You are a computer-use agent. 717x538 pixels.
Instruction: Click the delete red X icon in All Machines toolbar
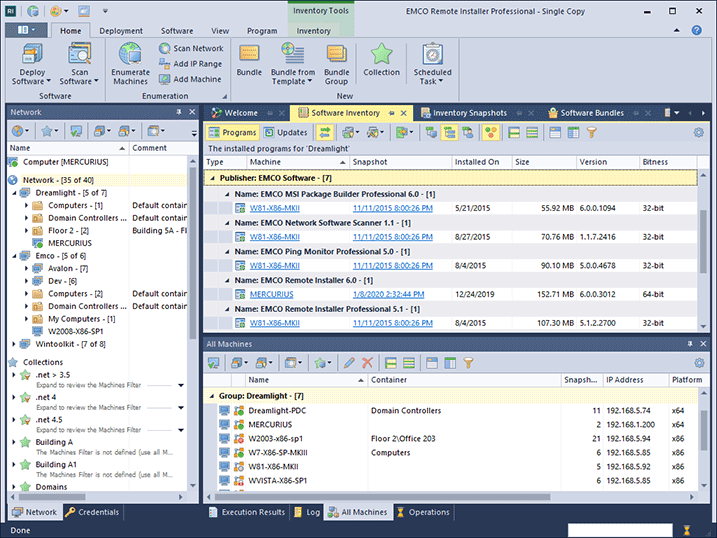[367, 363]
